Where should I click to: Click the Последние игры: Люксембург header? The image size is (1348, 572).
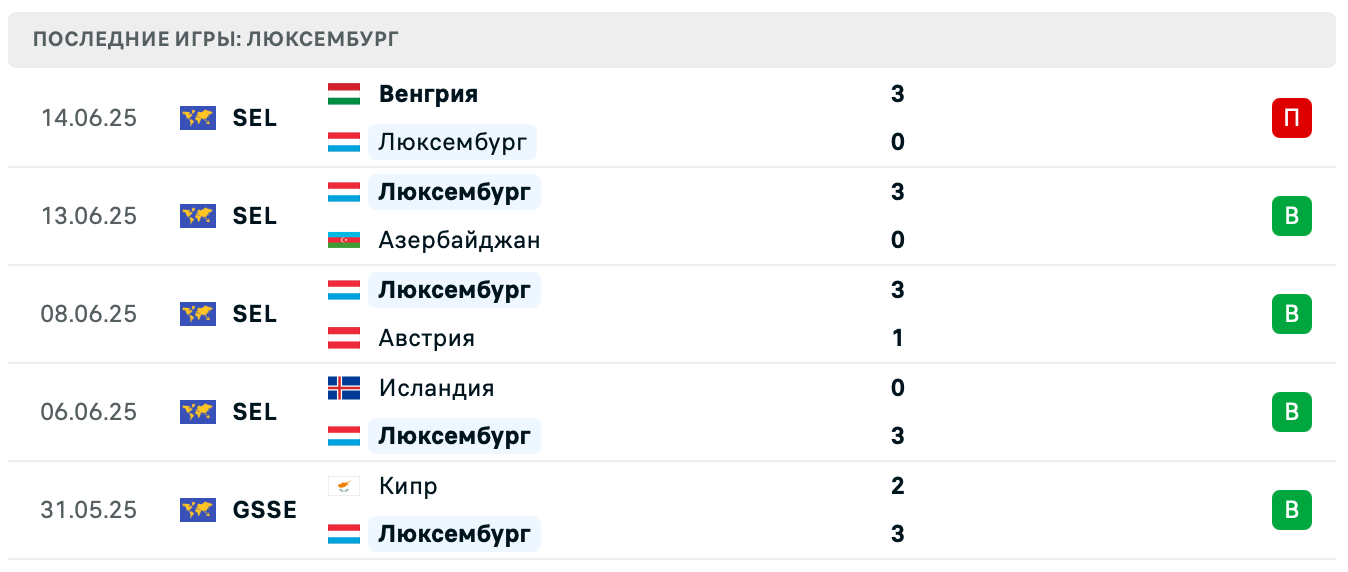click(216, 39)
